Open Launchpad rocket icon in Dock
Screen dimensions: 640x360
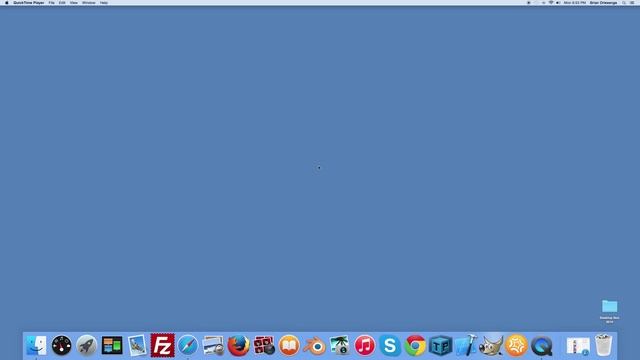click(87, 345)
